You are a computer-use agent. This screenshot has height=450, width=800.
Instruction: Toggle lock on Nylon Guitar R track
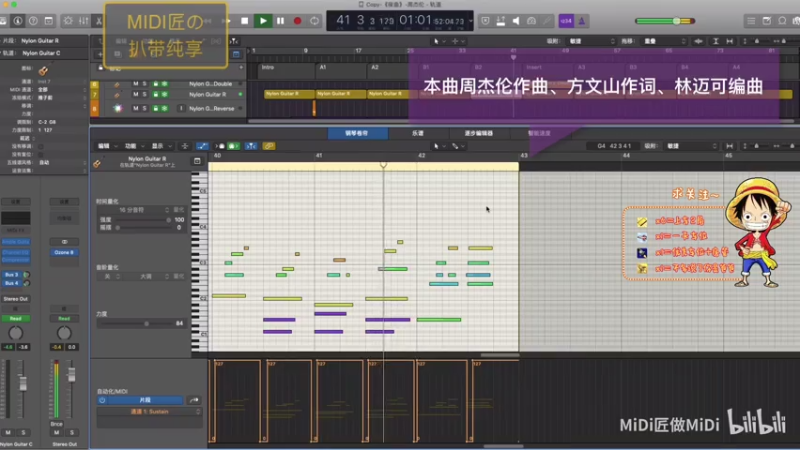tap(156, 94)
